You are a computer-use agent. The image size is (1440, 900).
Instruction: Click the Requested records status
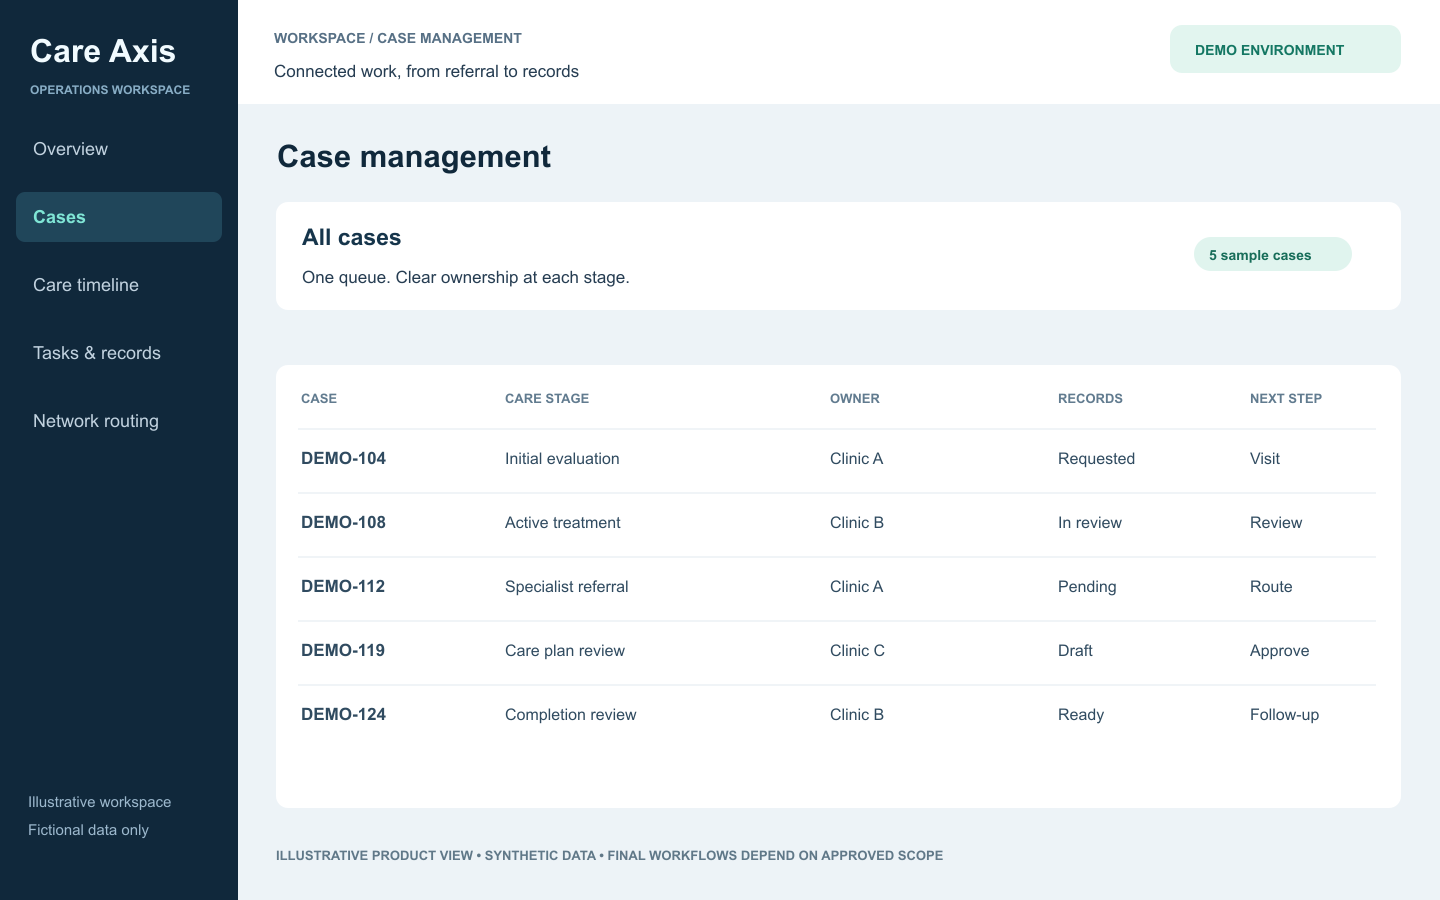click(1096, 458)
